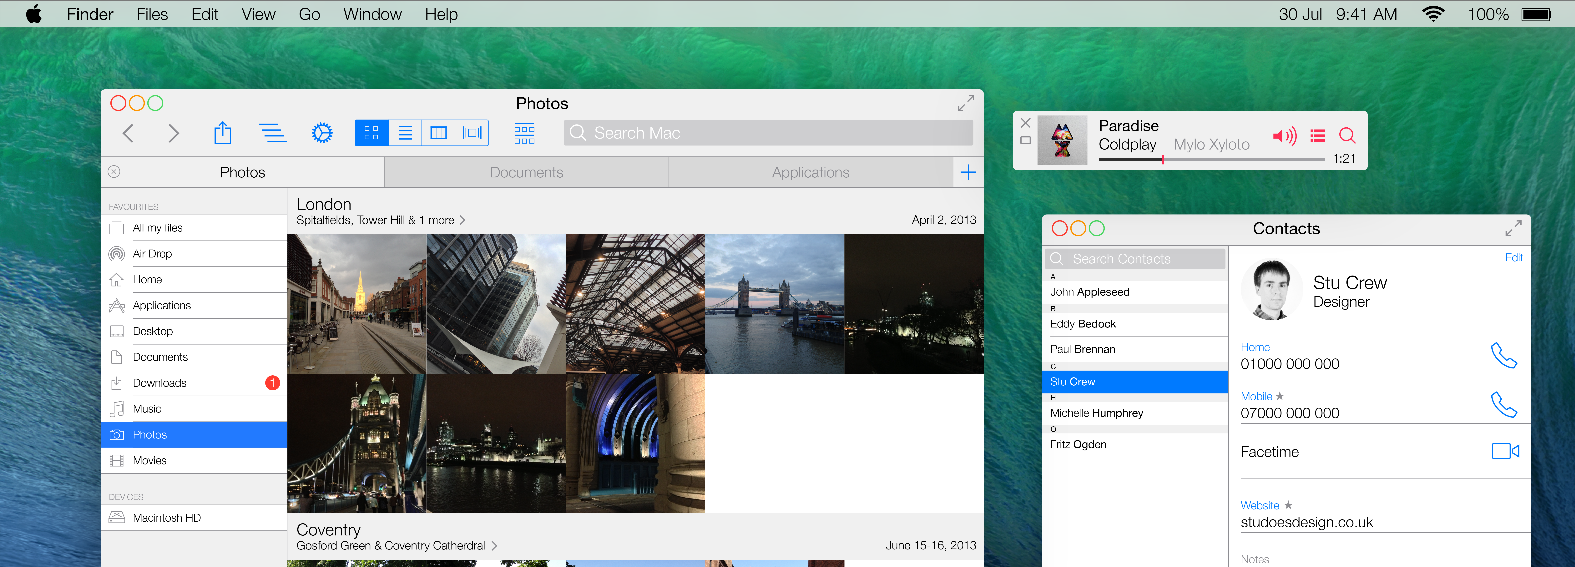Click Edit in the Contacts card

click(1513, 258)
